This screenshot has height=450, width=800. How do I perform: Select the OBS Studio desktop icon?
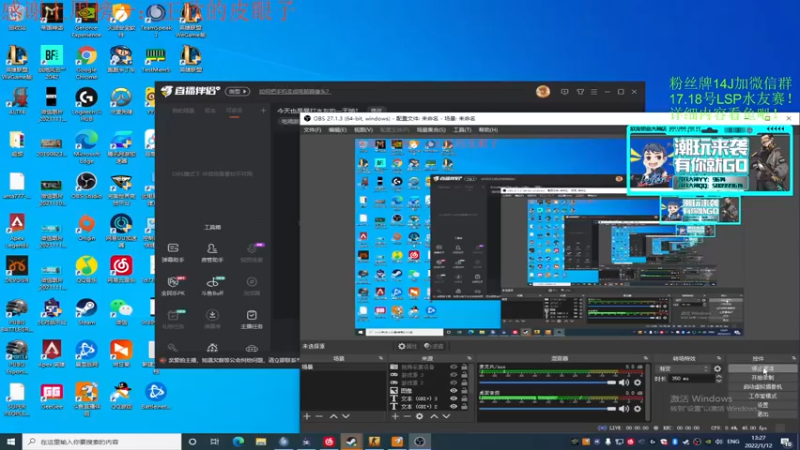tap(86, 186)
